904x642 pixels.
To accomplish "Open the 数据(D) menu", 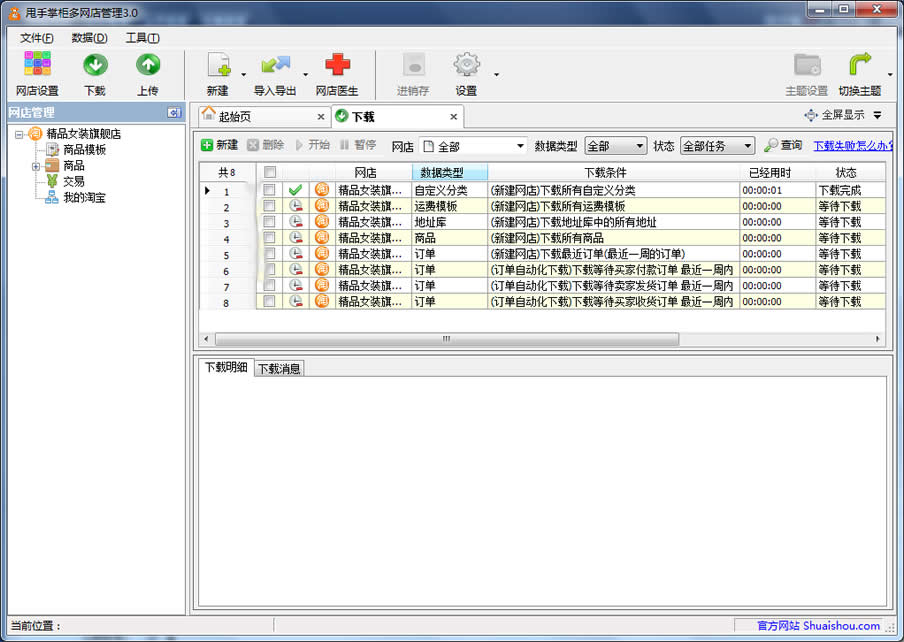I will click(89, 38).
